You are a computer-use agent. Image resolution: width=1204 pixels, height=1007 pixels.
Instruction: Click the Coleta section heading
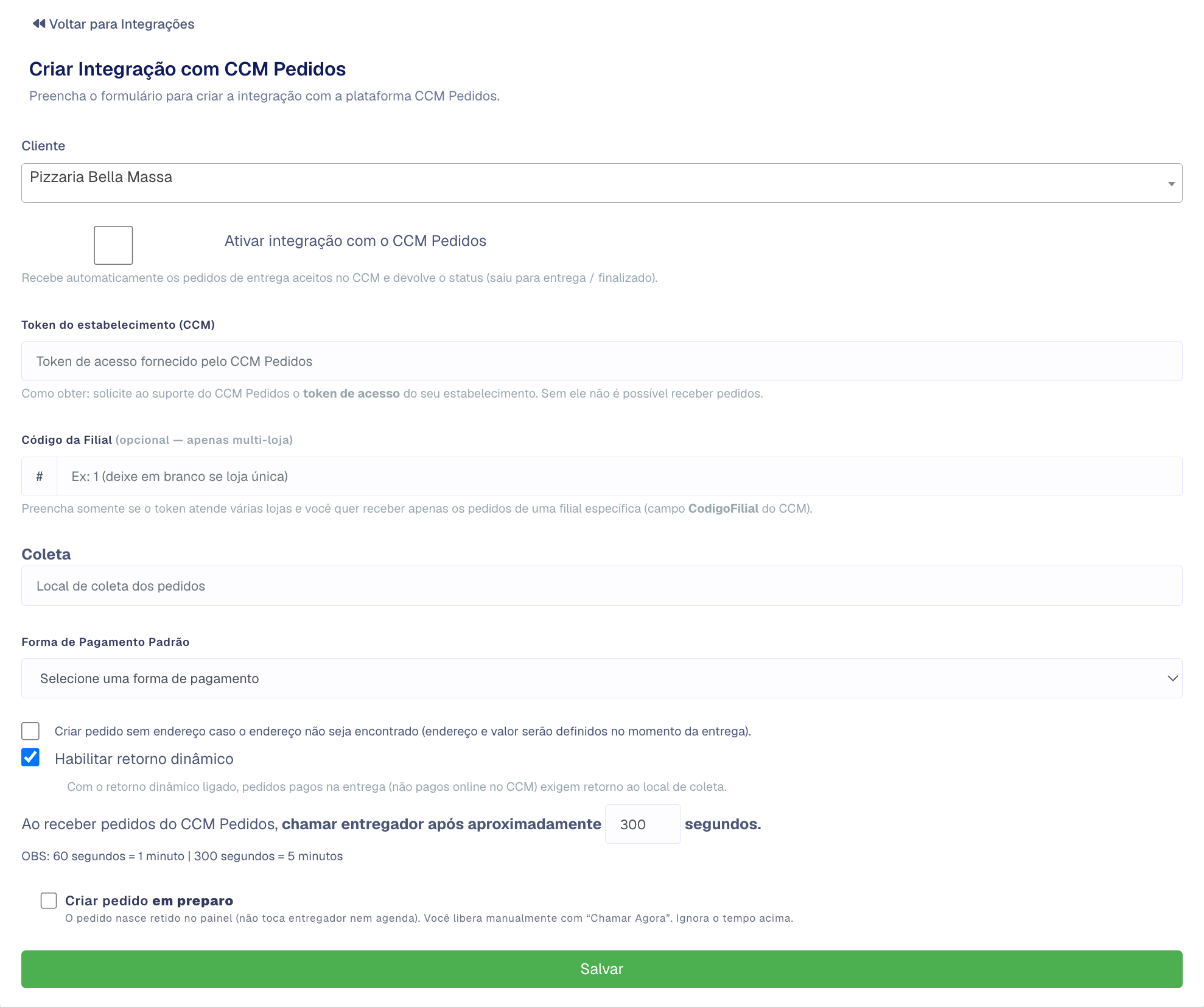(46, 554)
